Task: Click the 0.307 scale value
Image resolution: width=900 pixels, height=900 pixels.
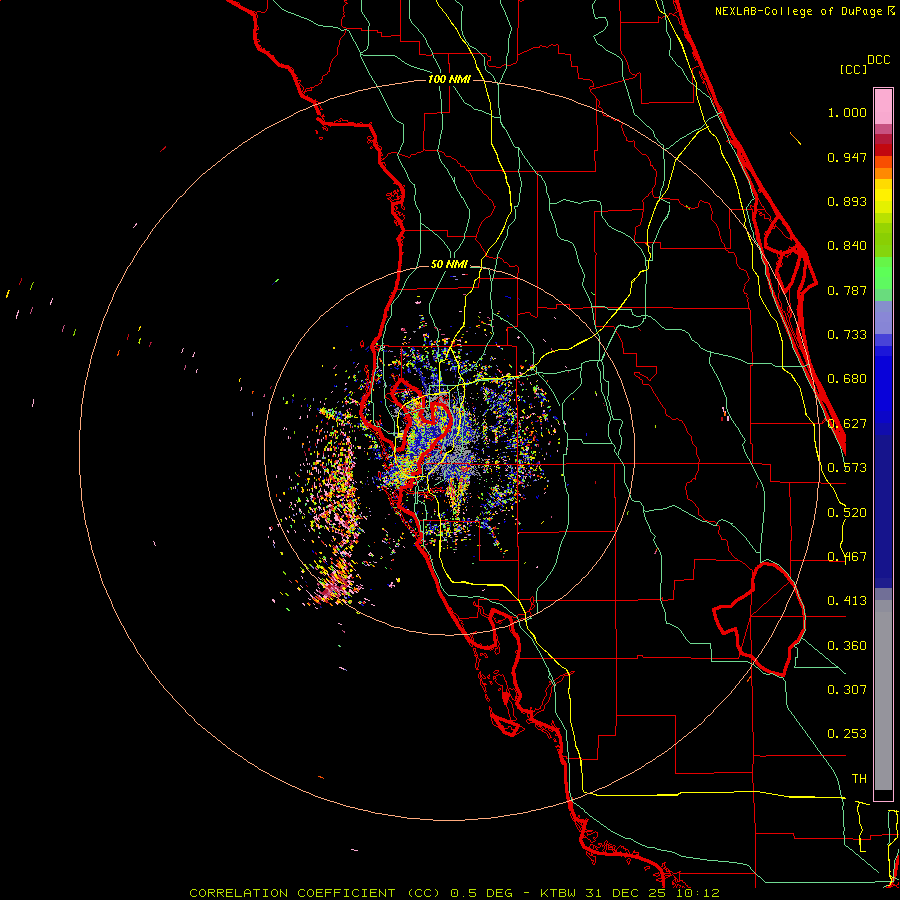Action: pos(847,689)
